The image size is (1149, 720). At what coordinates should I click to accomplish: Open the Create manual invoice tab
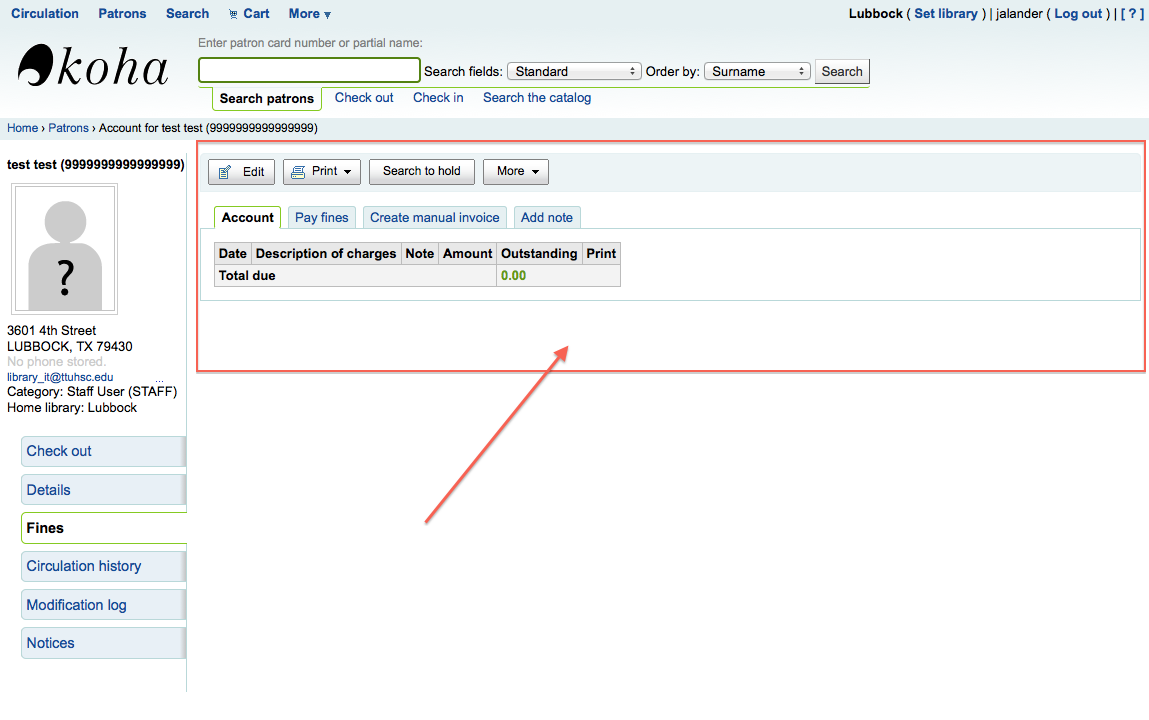(434, 218)
